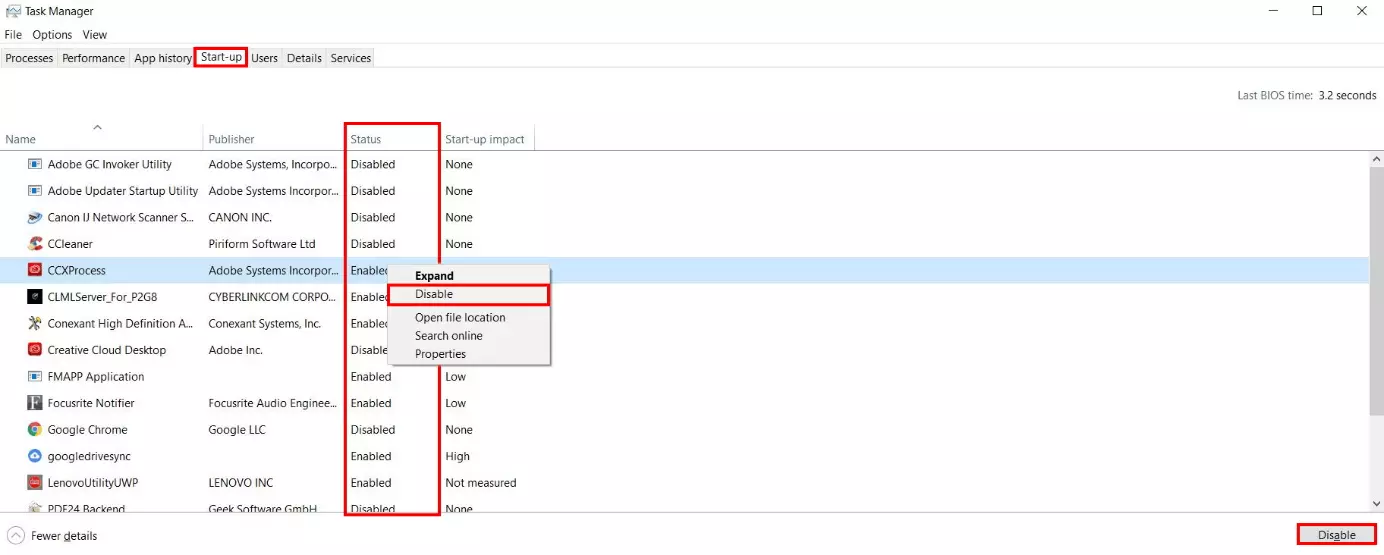
Task: Select the Adobe GC Invoker Utility row name
Action: (x=109, y=164)
